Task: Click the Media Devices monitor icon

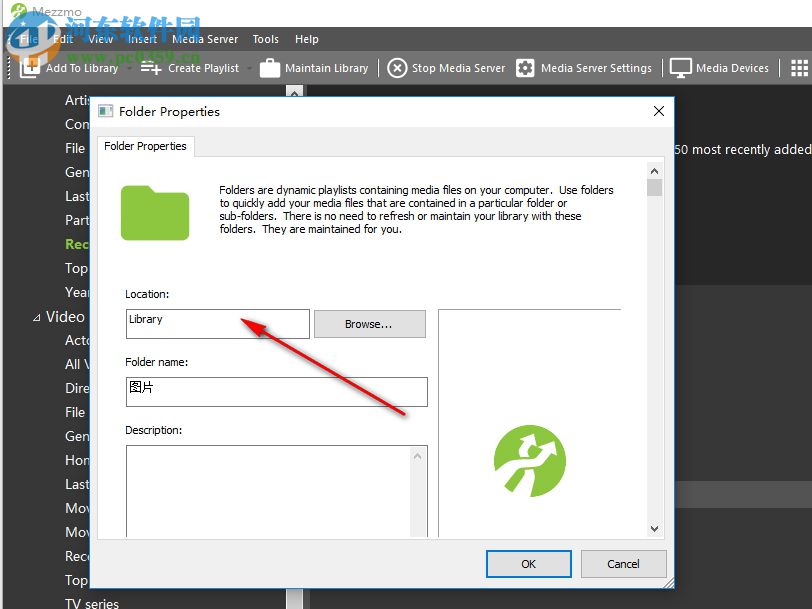Action: pos(680,68)
